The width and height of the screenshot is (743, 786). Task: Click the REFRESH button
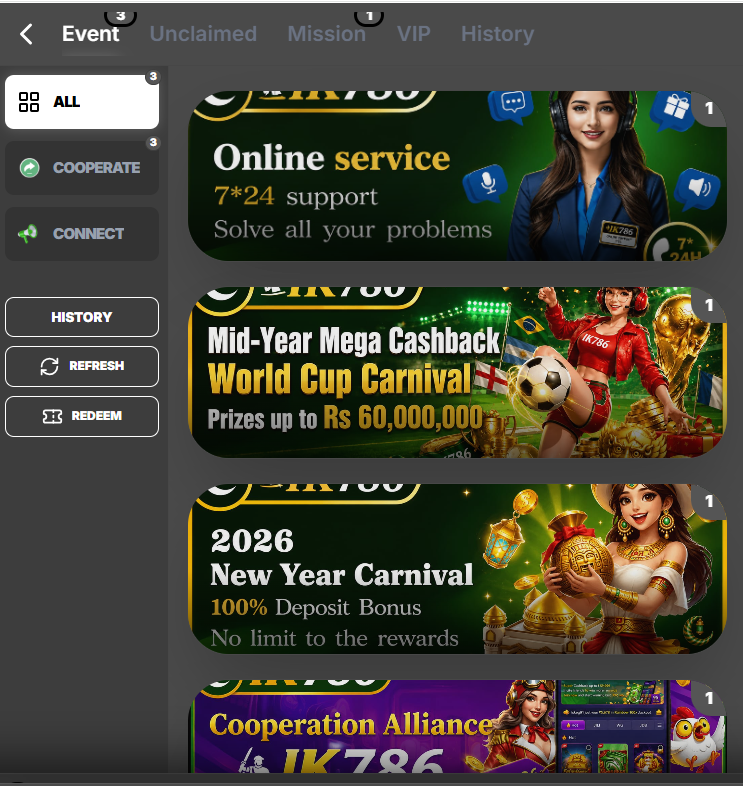(82, 366)
